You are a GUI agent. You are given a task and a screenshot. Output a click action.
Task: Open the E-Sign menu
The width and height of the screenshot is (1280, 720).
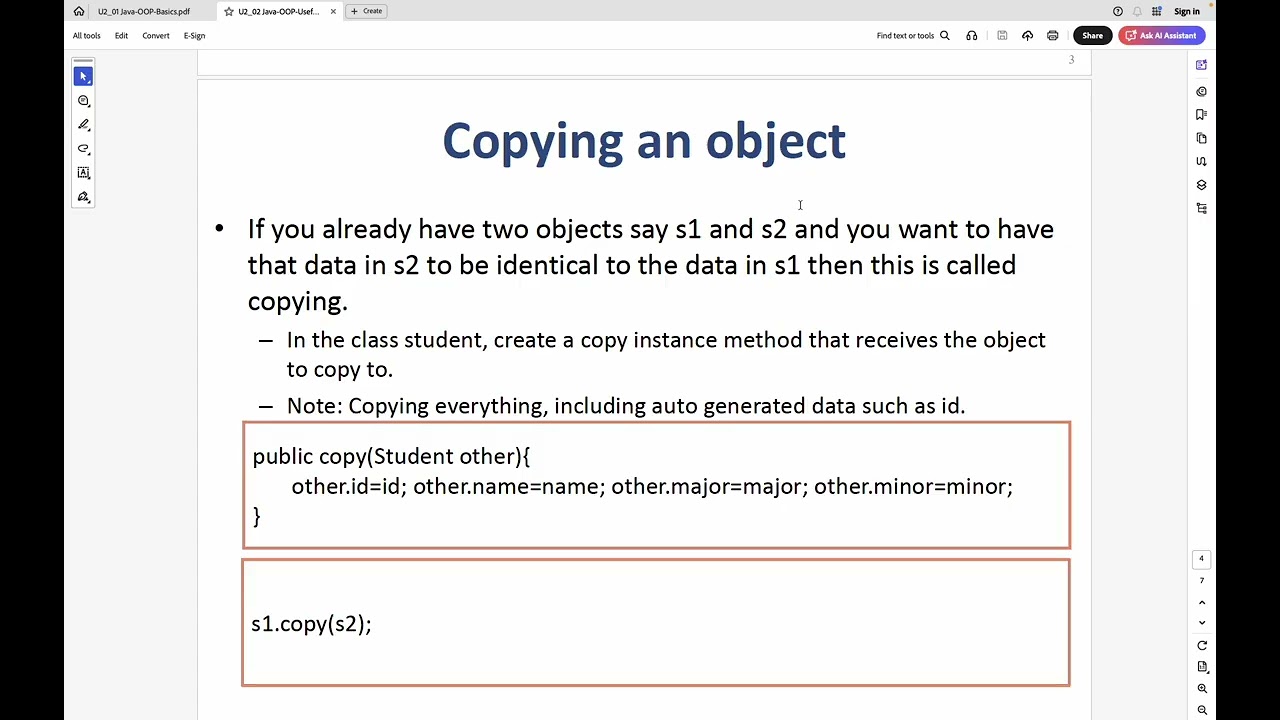point(194,36)
